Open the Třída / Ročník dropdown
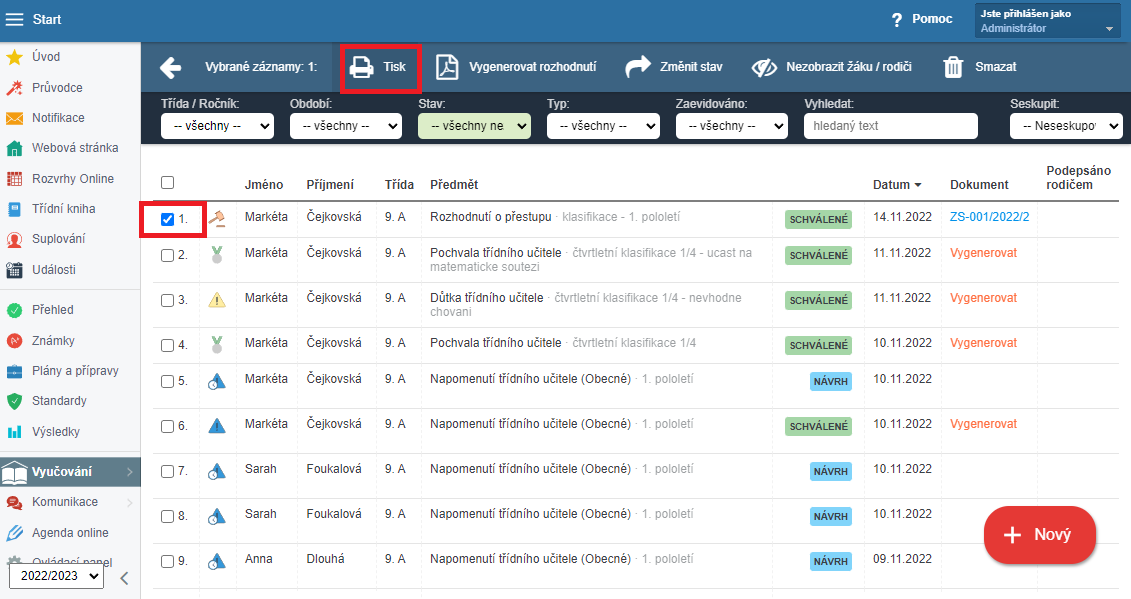1131x599 pixels. coord(217,126)
